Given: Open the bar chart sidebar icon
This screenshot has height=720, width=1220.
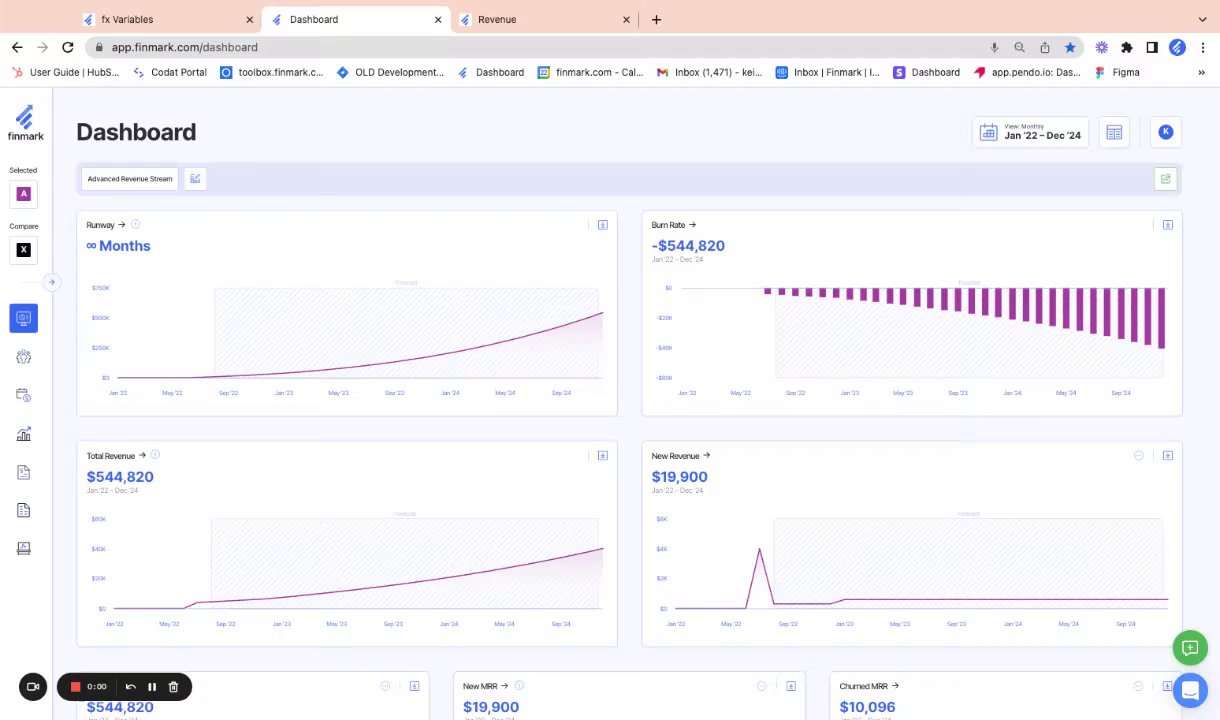Looking at the screenshot, I should 24,434.
